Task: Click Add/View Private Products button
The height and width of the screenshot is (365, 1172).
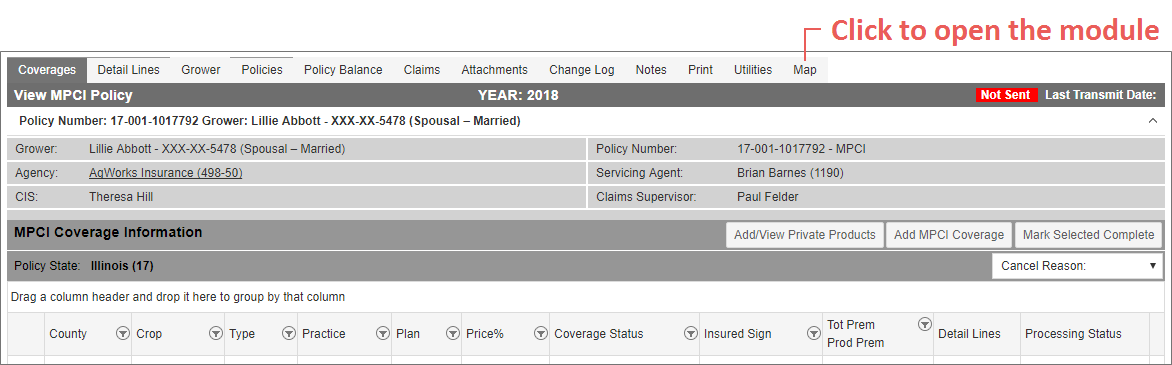Action: point(804,235)
